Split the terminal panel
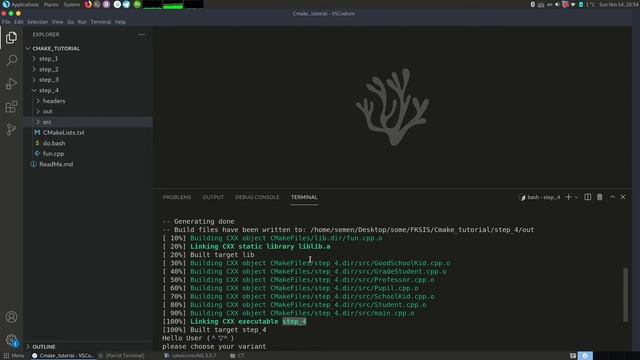Viewport: 640px width, 360px height. 587,197
